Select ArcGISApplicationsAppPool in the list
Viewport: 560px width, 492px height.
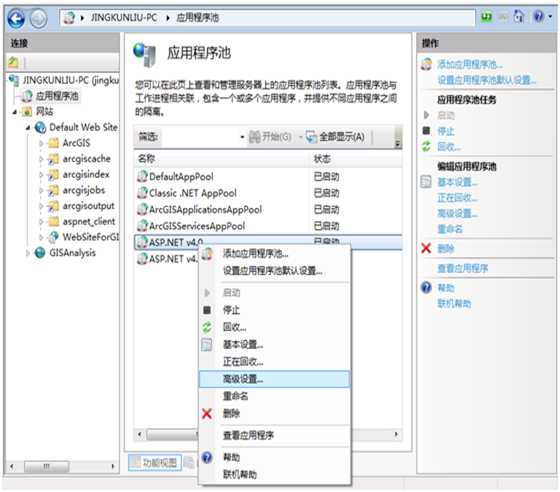[x=268, y=210]
